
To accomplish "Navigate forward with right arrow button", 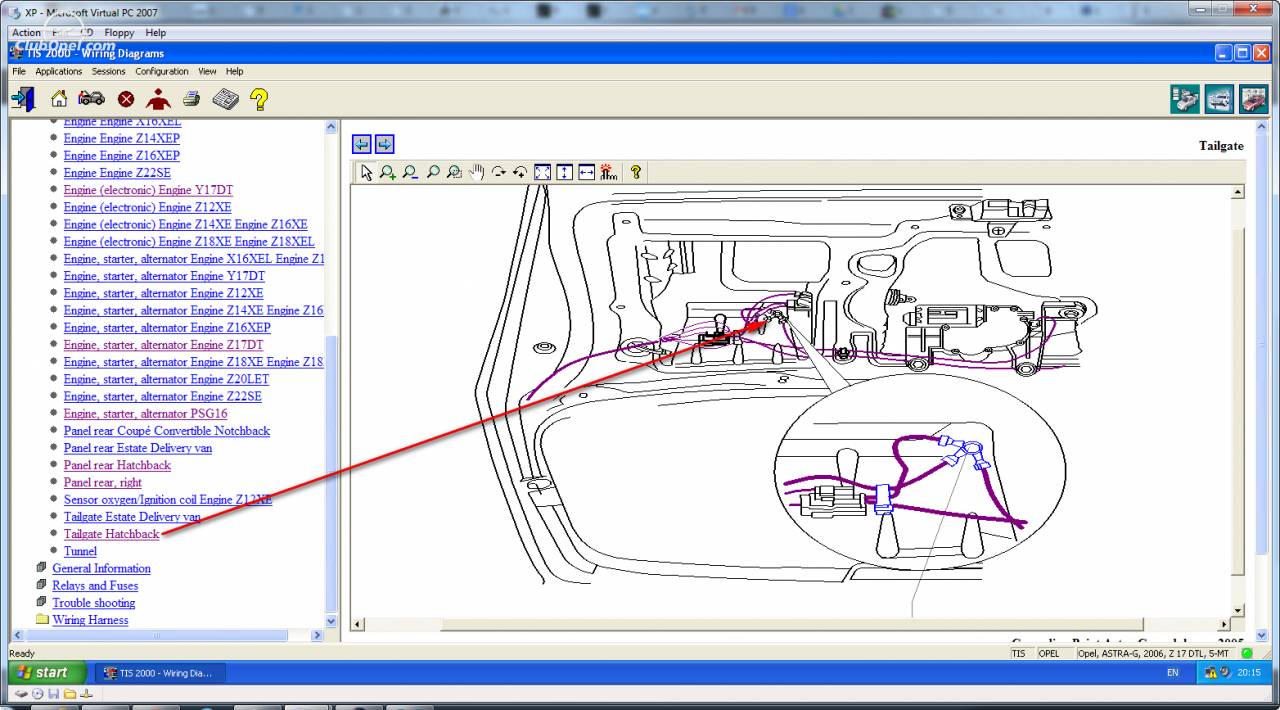I will [x=384, y=144].
